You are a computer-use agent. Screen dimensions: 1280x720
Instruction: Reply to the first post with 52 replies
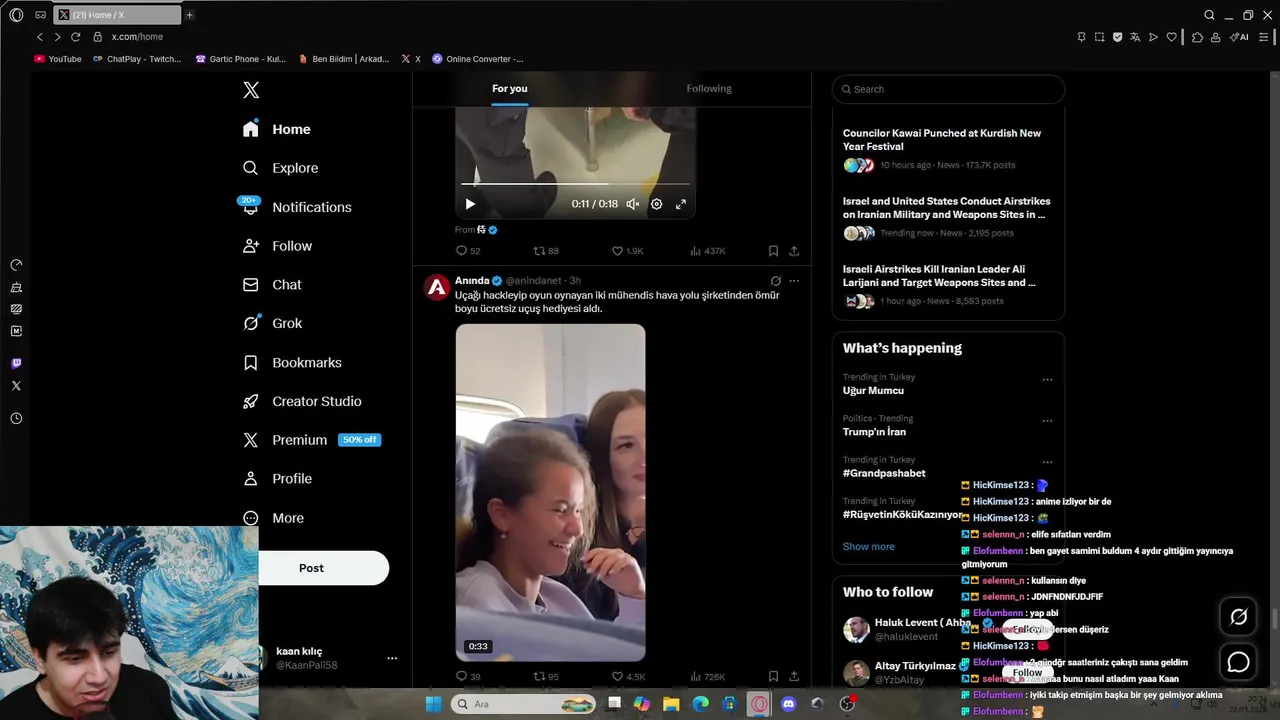[468, 251]
